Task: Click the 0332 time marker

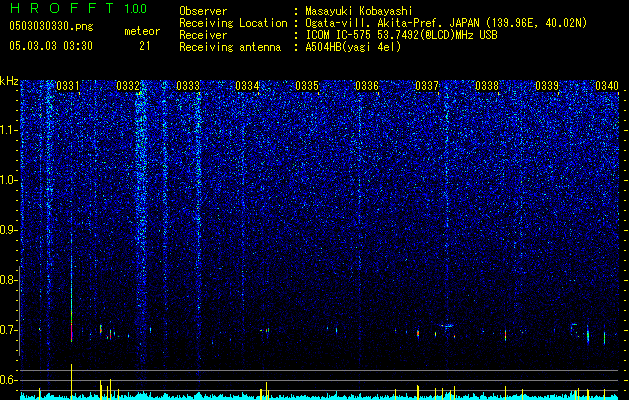Action: 128,86
